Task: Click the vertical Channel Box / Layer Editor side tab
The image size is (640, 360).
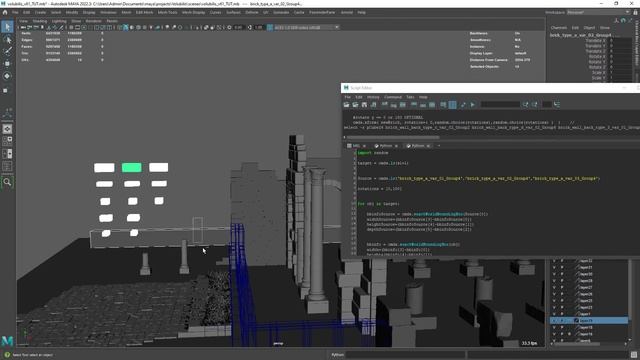Action: (637, 44)
